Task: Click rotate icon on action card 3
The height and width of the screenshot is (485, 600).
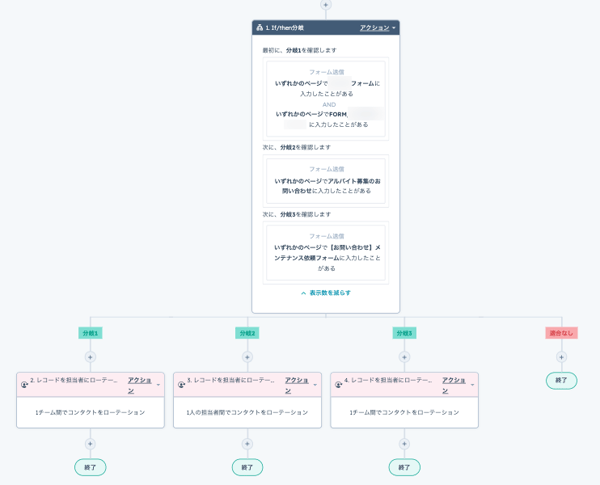Action: tap(182, 385)
